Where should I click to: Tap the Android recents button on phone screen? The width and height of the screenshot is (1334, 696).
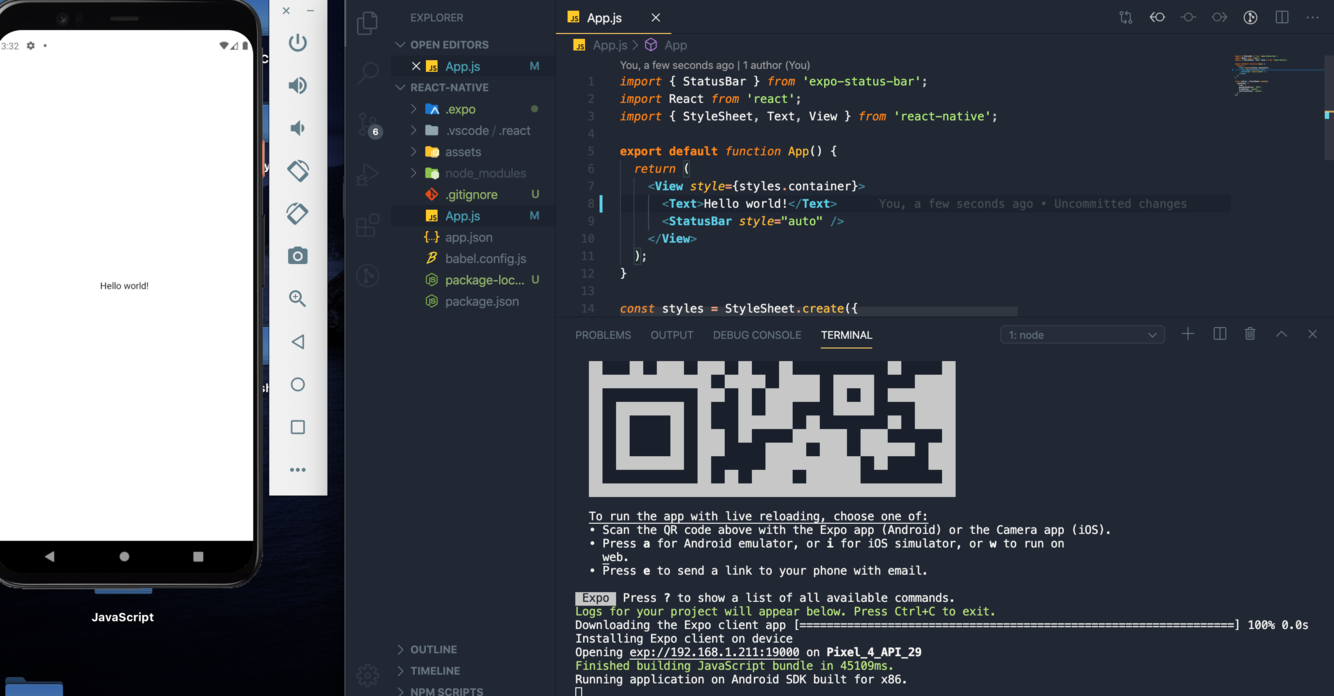click(x=198, y=556)
